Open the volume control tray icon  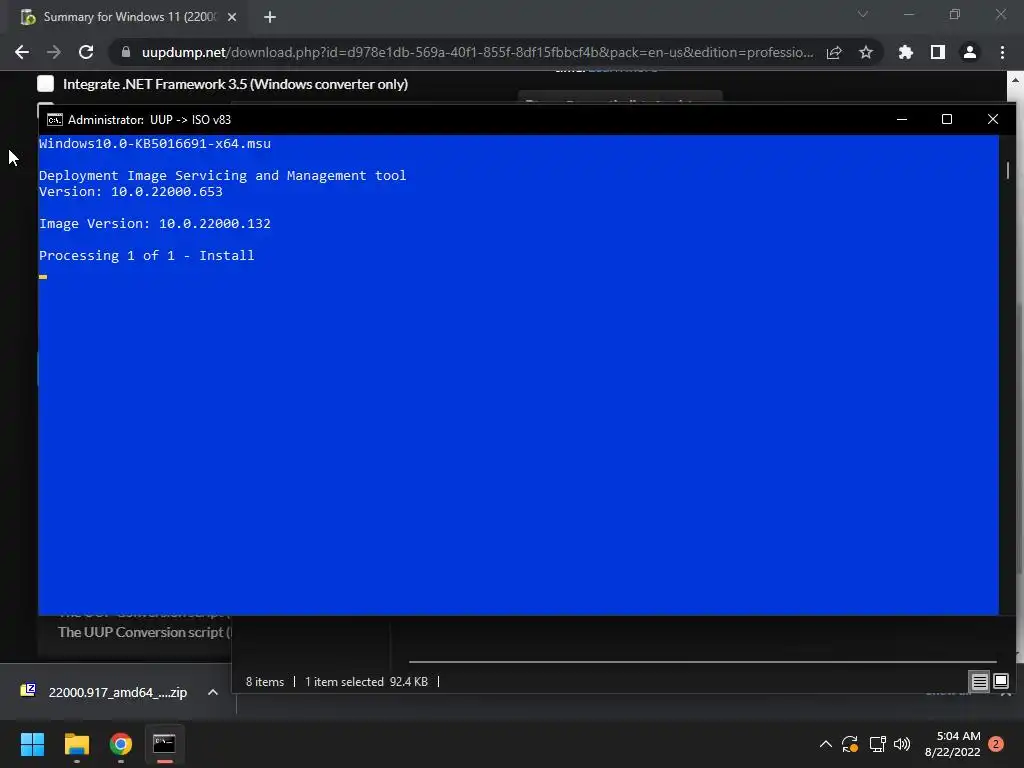(x=902, y=744)
